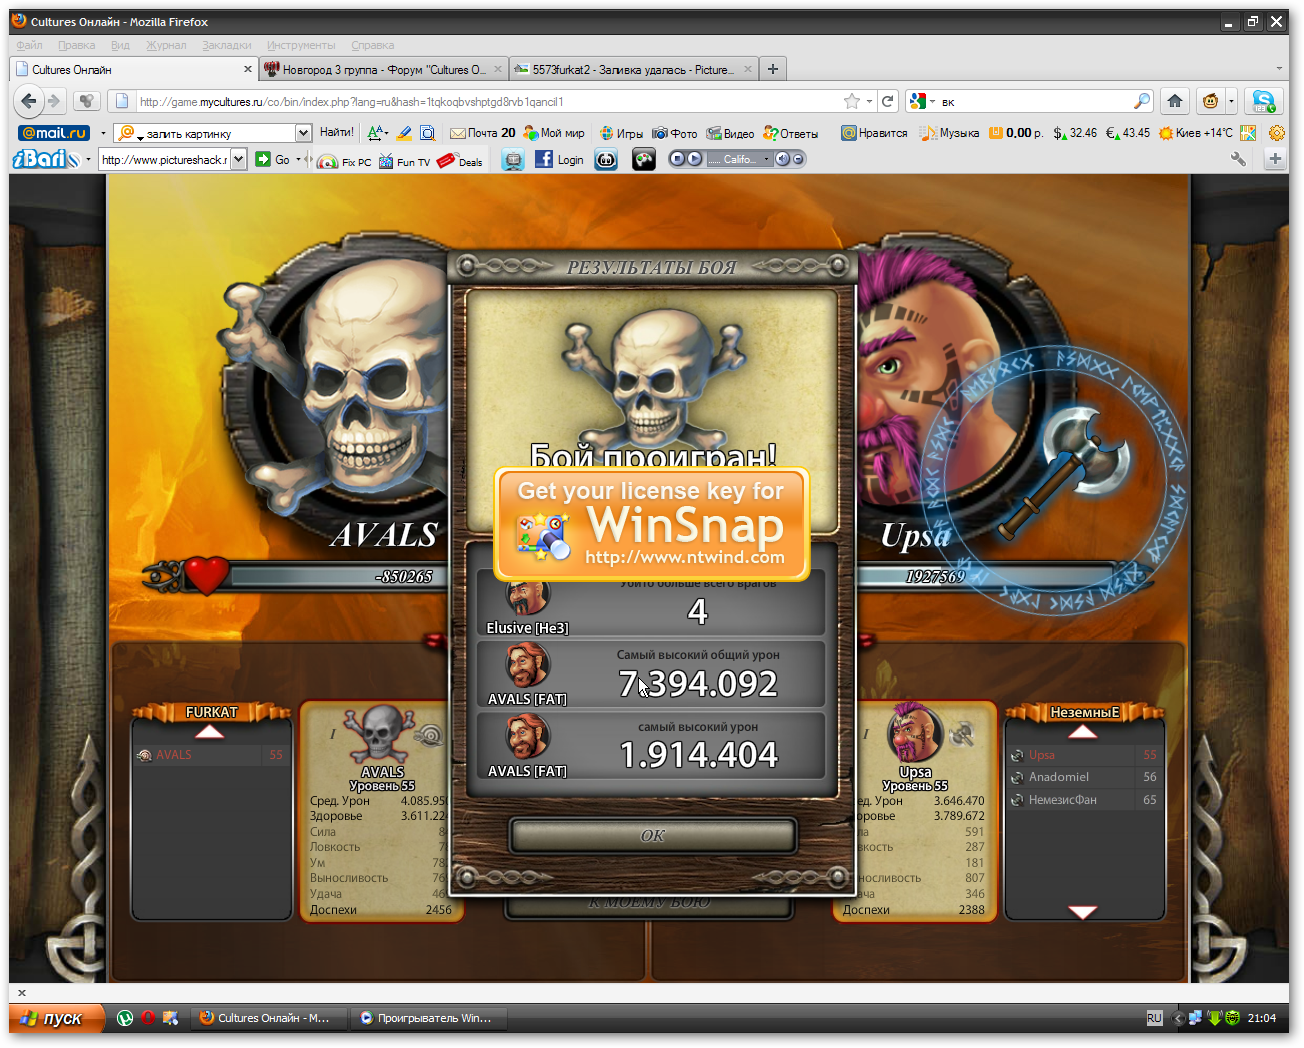Open the Журнал menu
This screenshot has height=1048, width=1304.
[x=166, y=45]
